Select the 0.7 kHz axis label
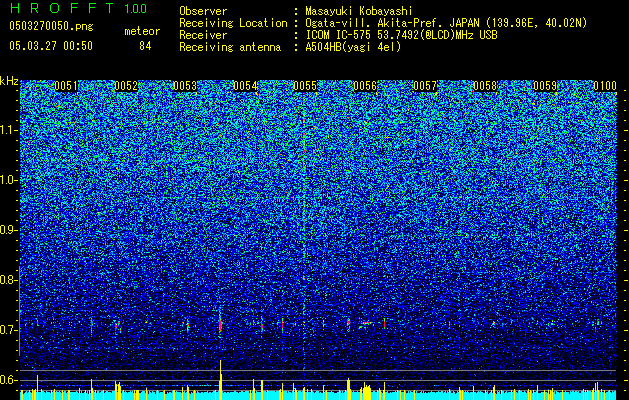629x400 pixels. [x=8, y=330]
